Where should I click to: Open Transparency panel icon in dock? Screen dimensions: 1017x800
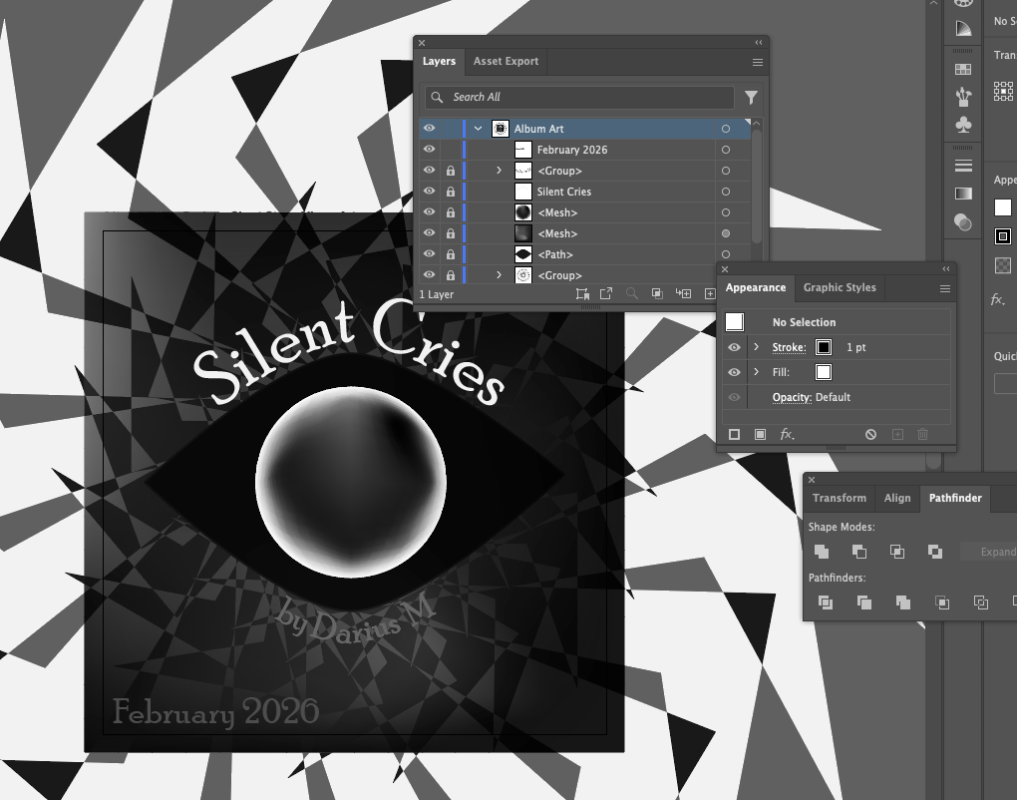point(963,222)
